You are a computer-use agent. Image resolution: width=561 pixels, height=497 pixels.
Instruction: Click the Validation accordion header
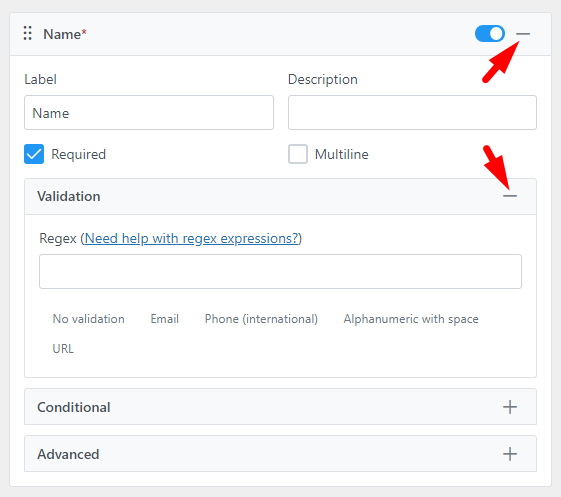280,196
